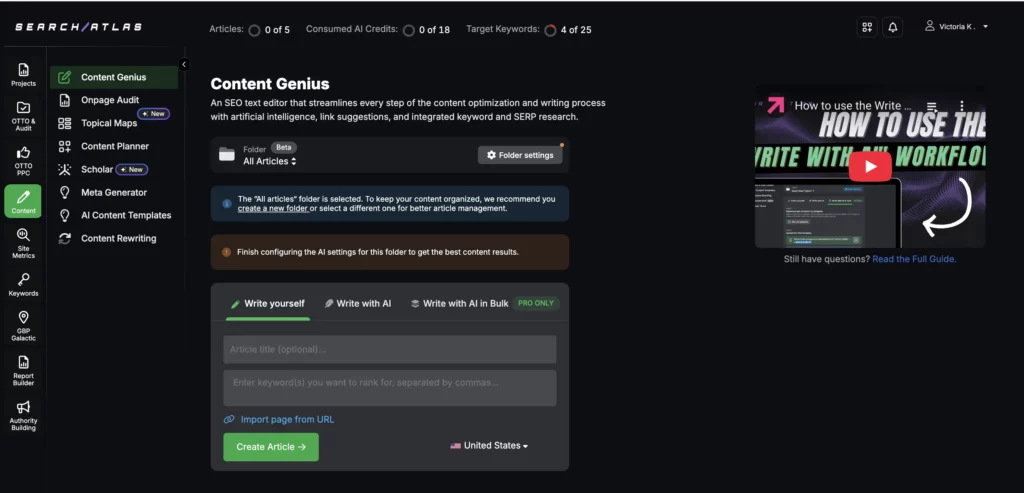Click the create a new folder link
The width and height of the screenshot is (1024, 493).
tap(272, 209)
